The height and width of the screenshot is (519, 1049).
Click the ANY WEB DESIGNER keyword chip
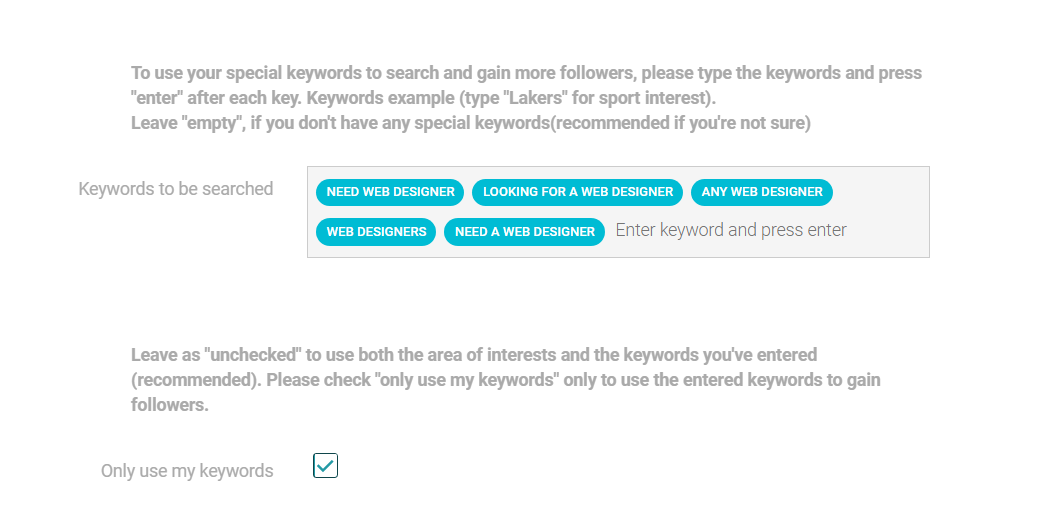761,192
